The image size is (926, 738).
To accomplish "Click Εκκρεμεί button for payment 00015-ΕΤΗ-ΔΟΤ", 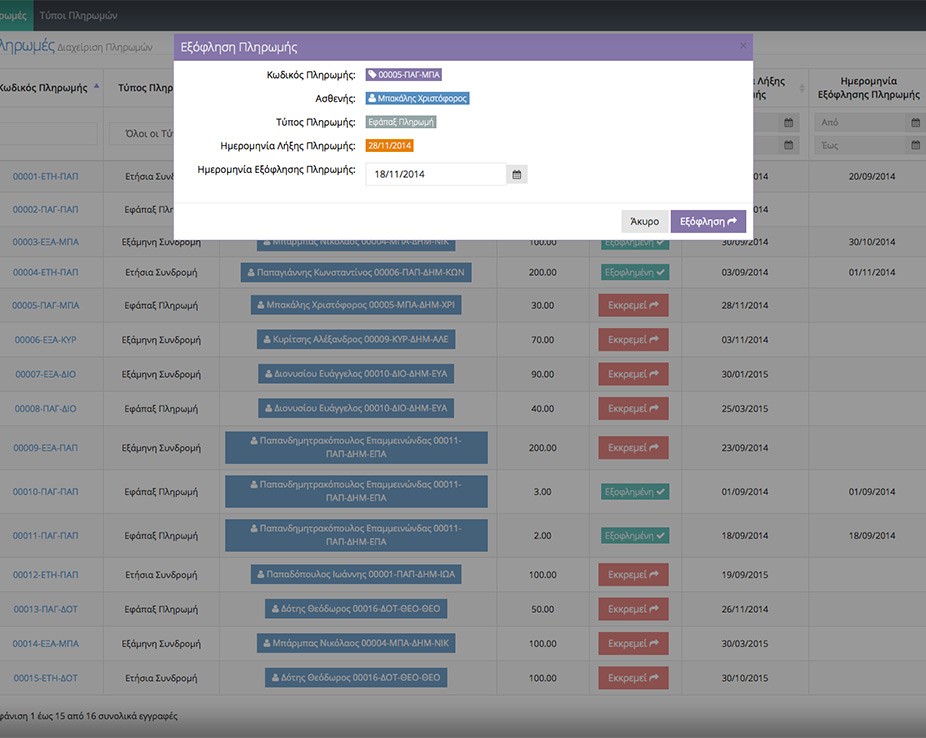I will (633, 678).
